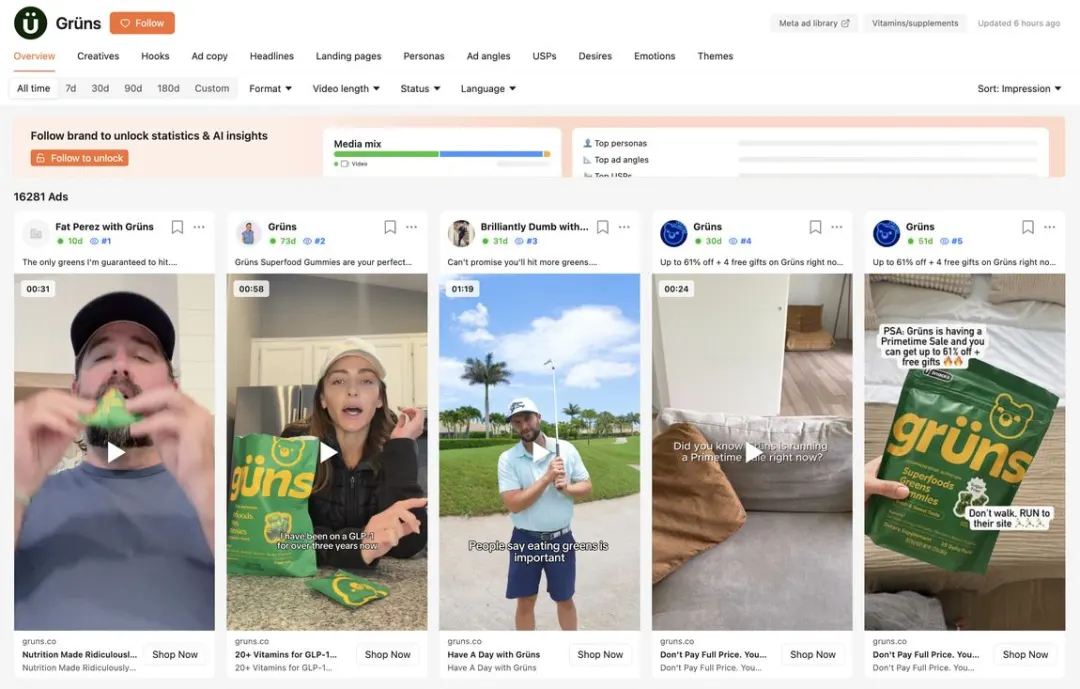Bookmark the Grüns ad ranked #5
The image size is (1080, 689).
pyautogui.click(x=1028, y=227)
